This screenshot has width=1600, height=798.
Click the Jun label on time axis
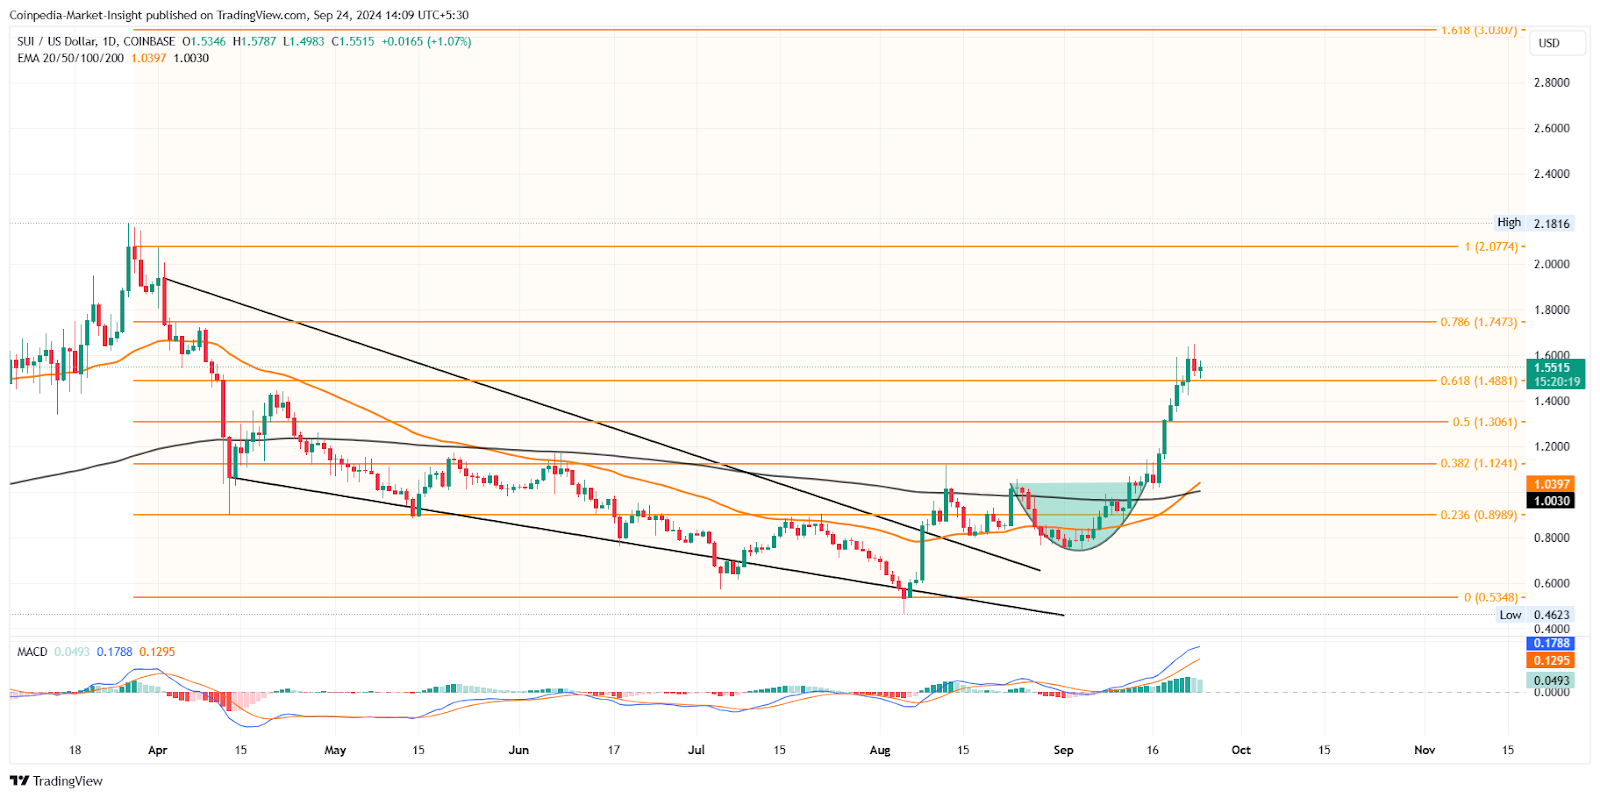click(518, 750)
